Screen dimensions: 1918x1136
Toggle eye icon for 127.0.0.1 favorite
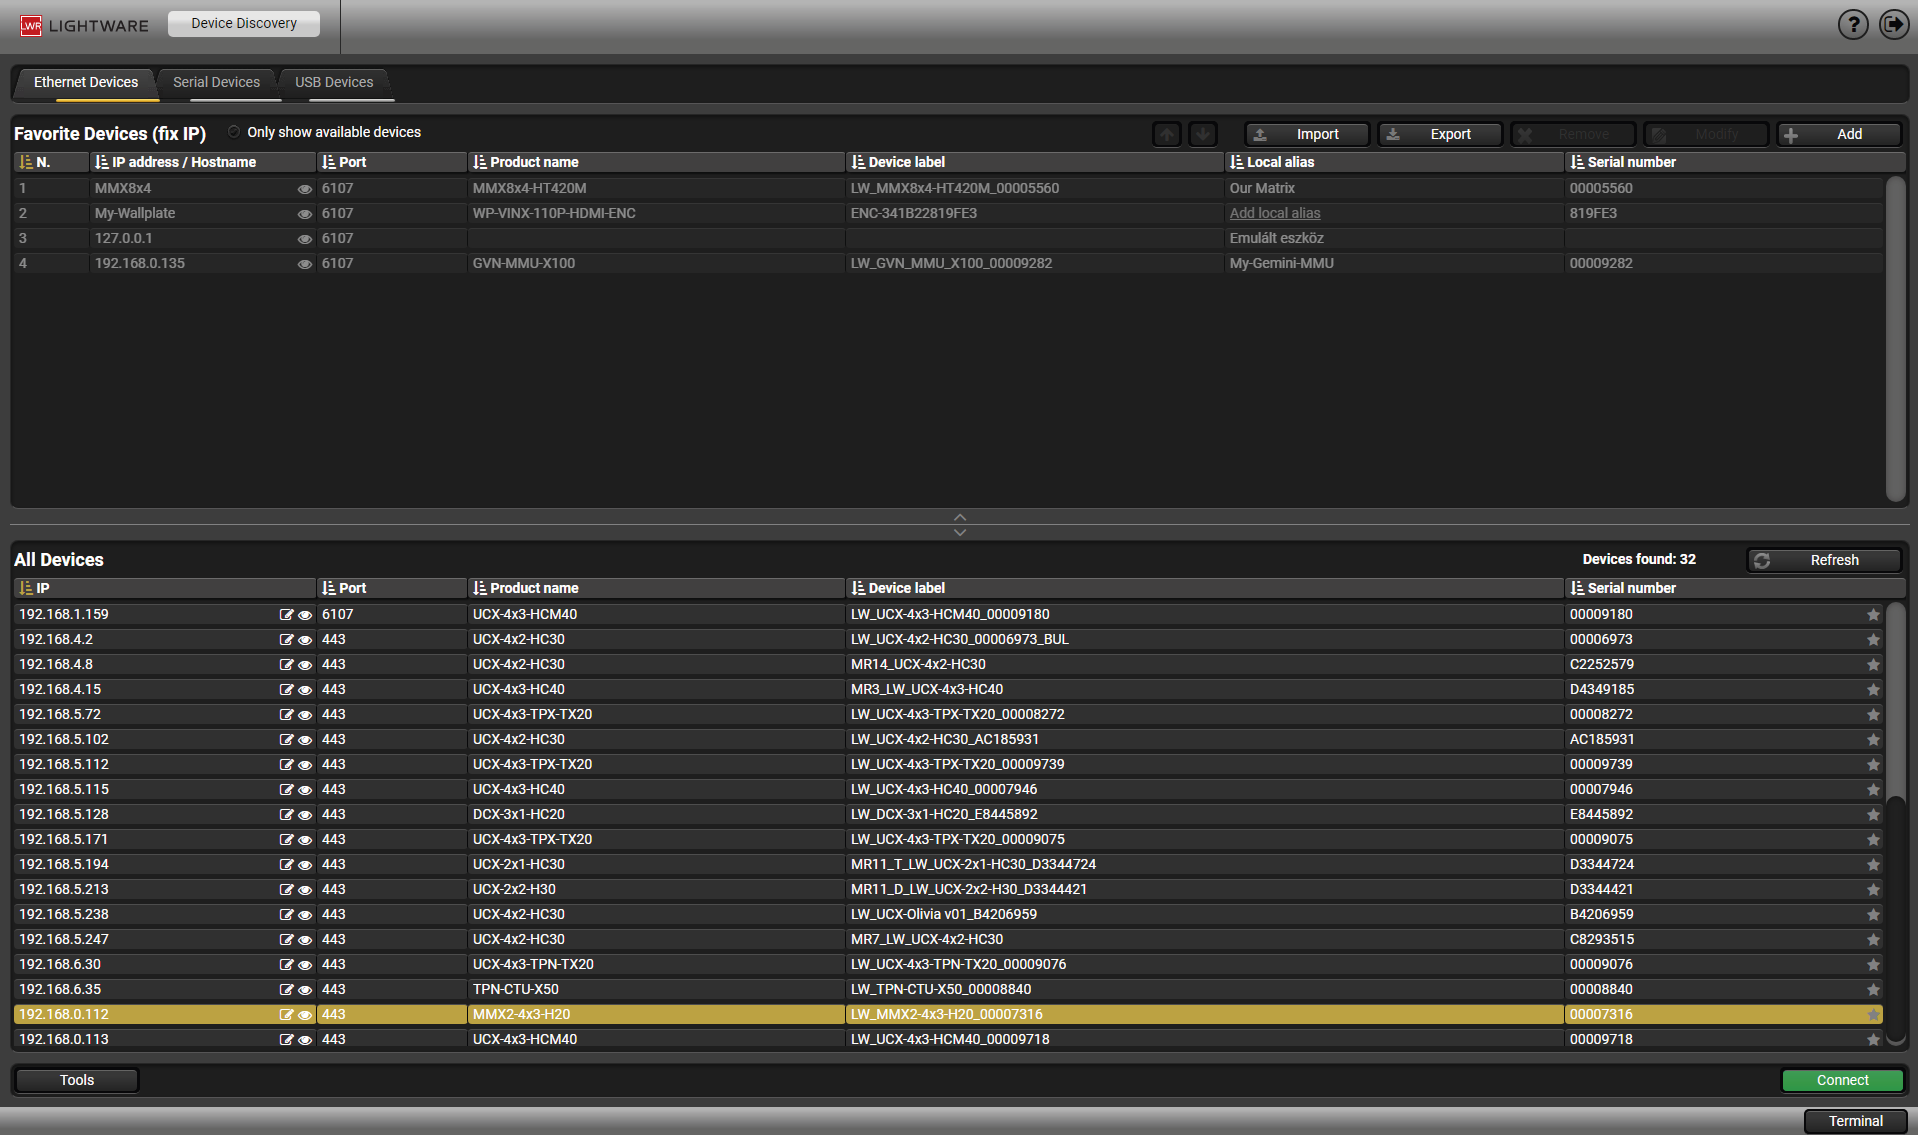304,239
